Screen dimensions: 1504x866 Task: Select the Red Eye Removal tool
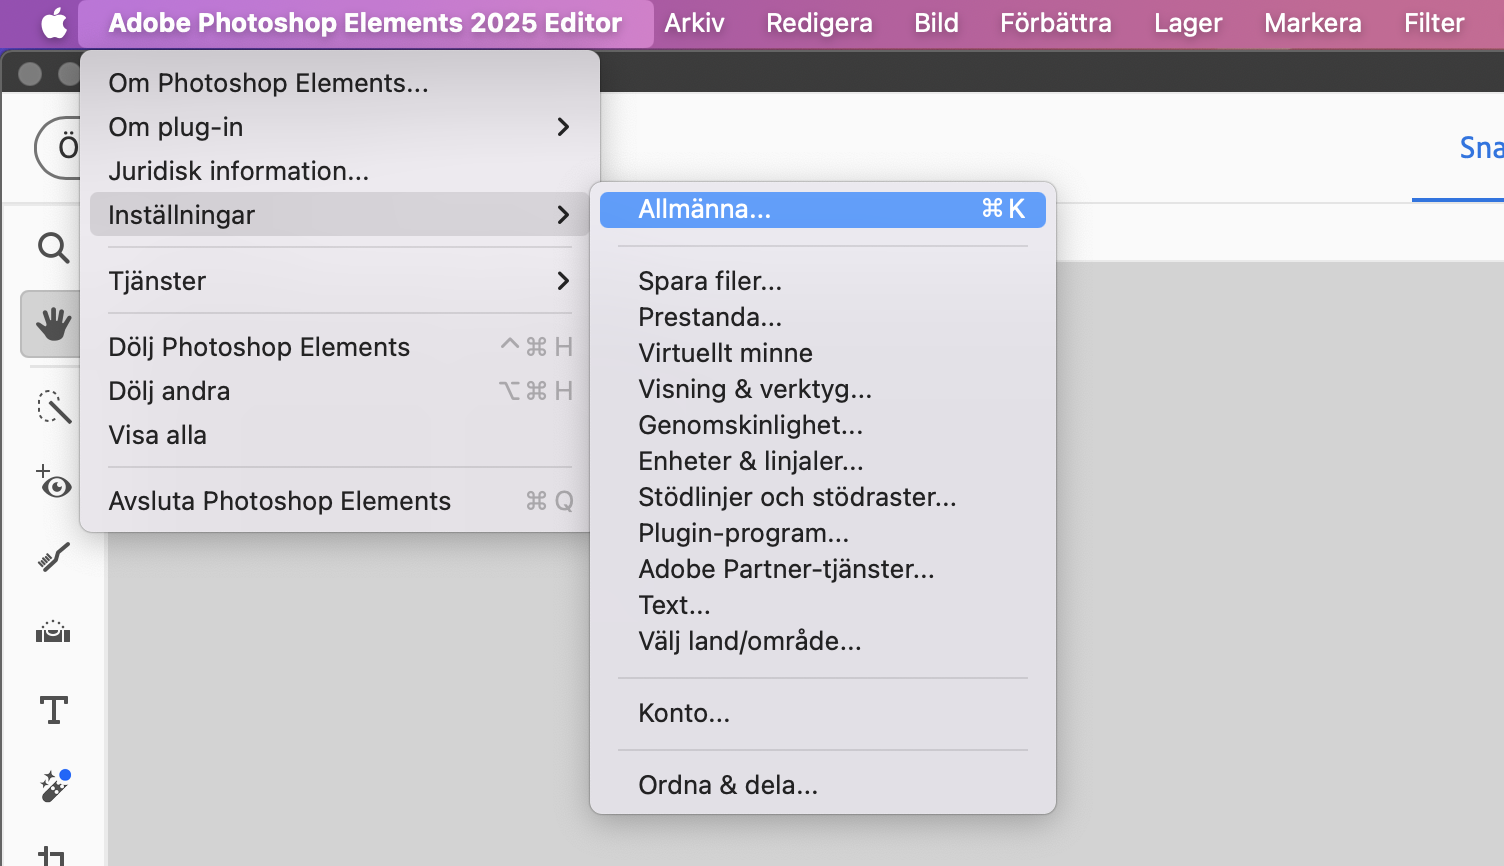pyautogui.click(x=53, y=482)
